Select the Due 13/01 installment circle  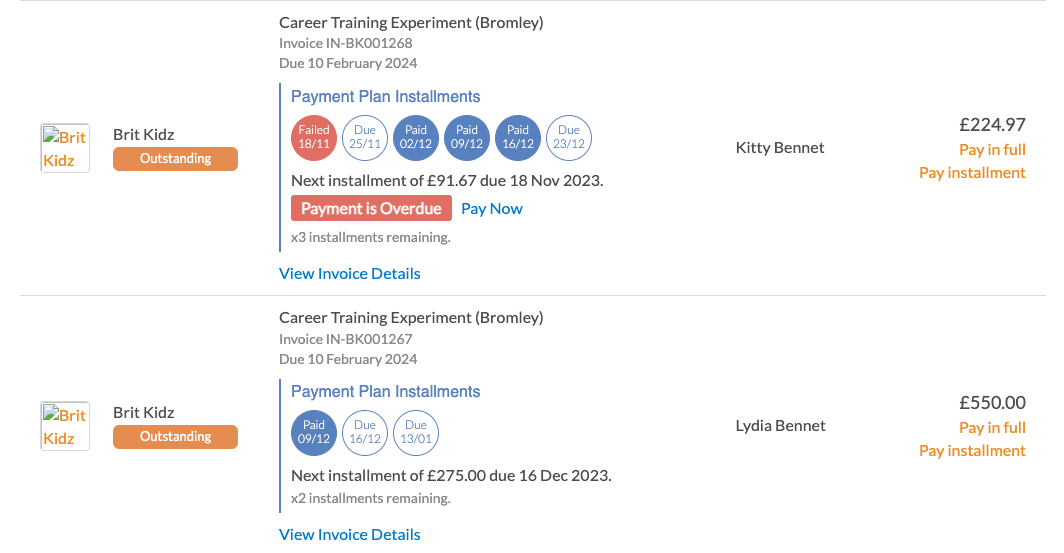pos(416,433)
